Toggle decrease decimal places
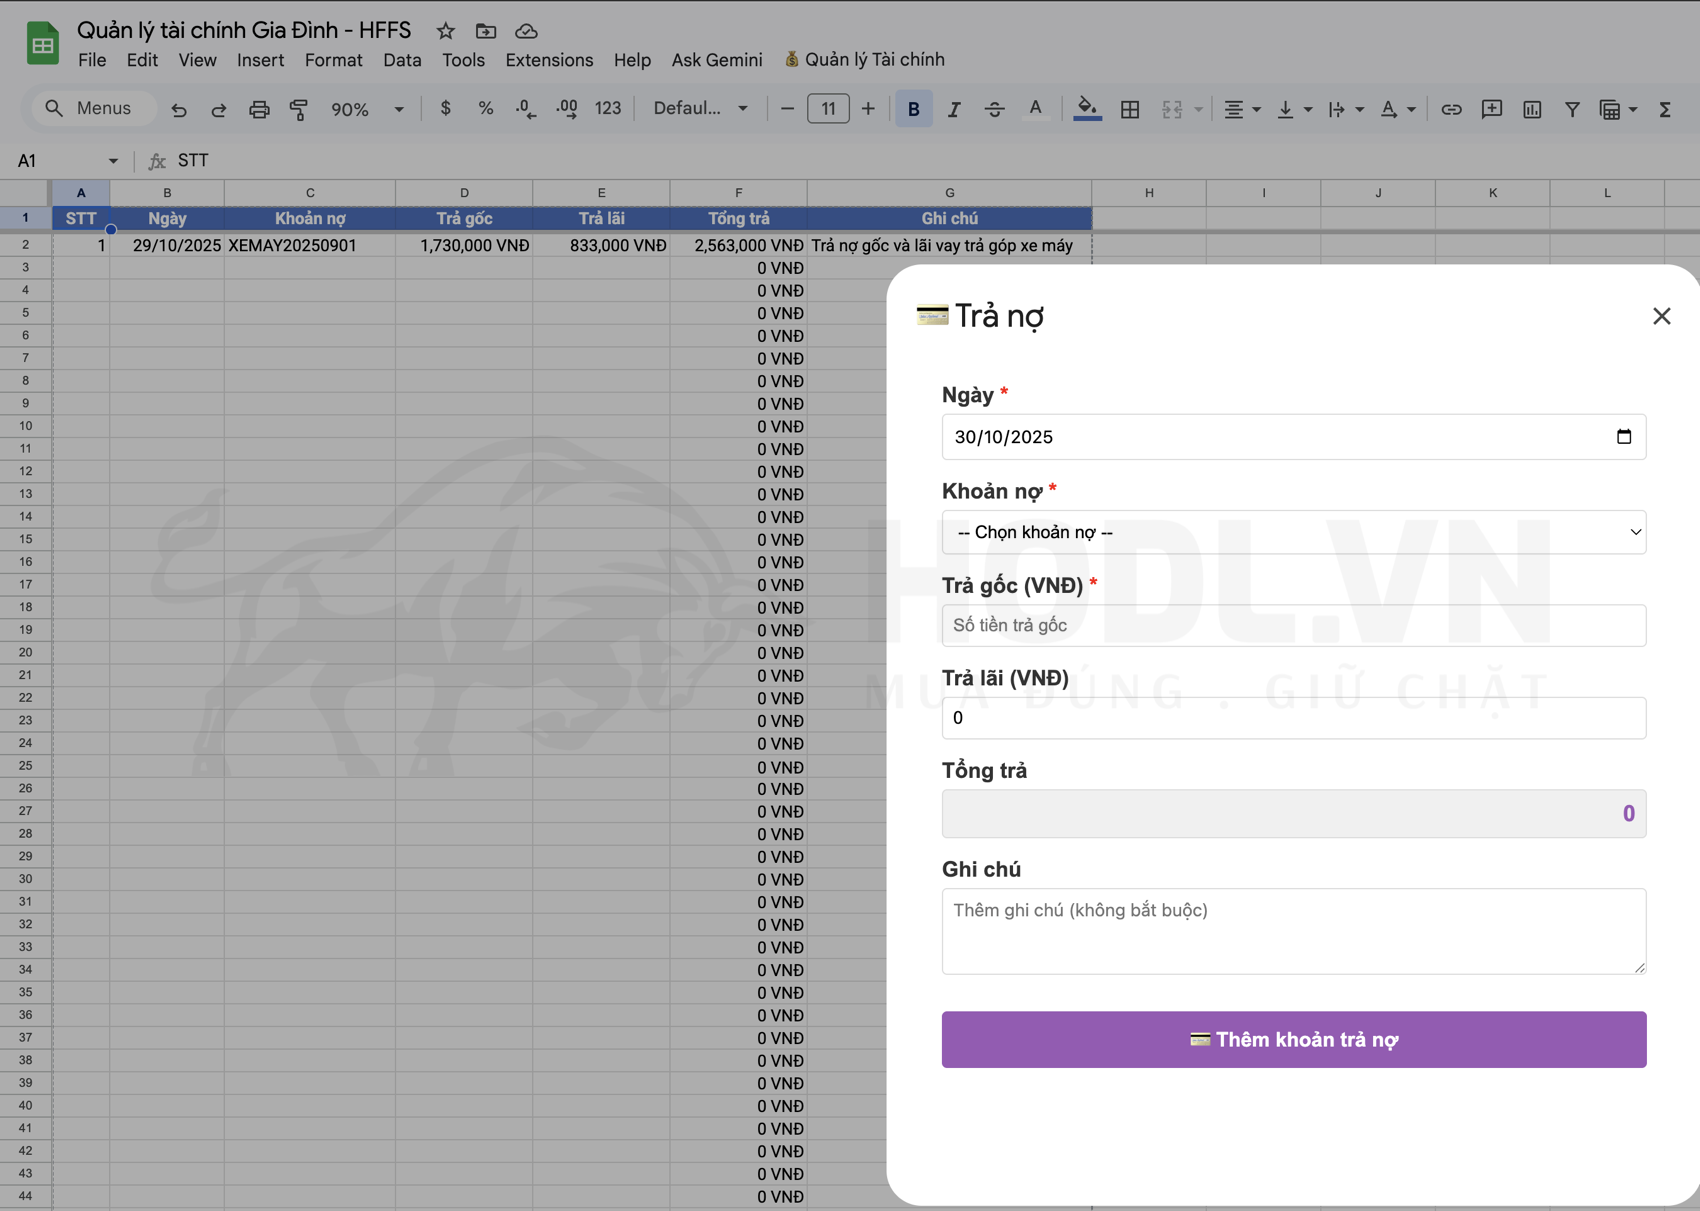Viewport: 1700px width, 1211px height. coord(524,108)
